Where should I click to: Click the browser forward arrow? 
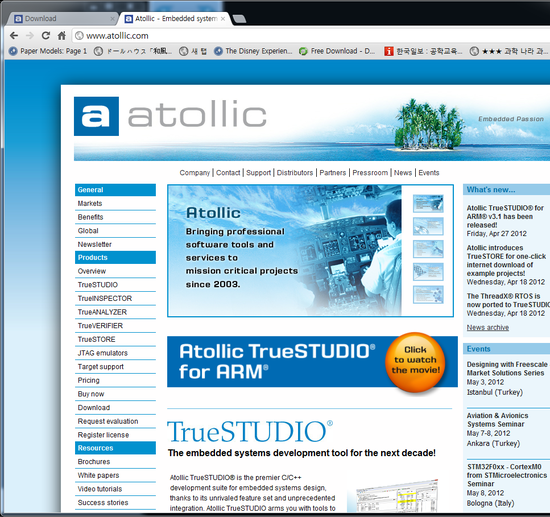click(x=30, y=35)
